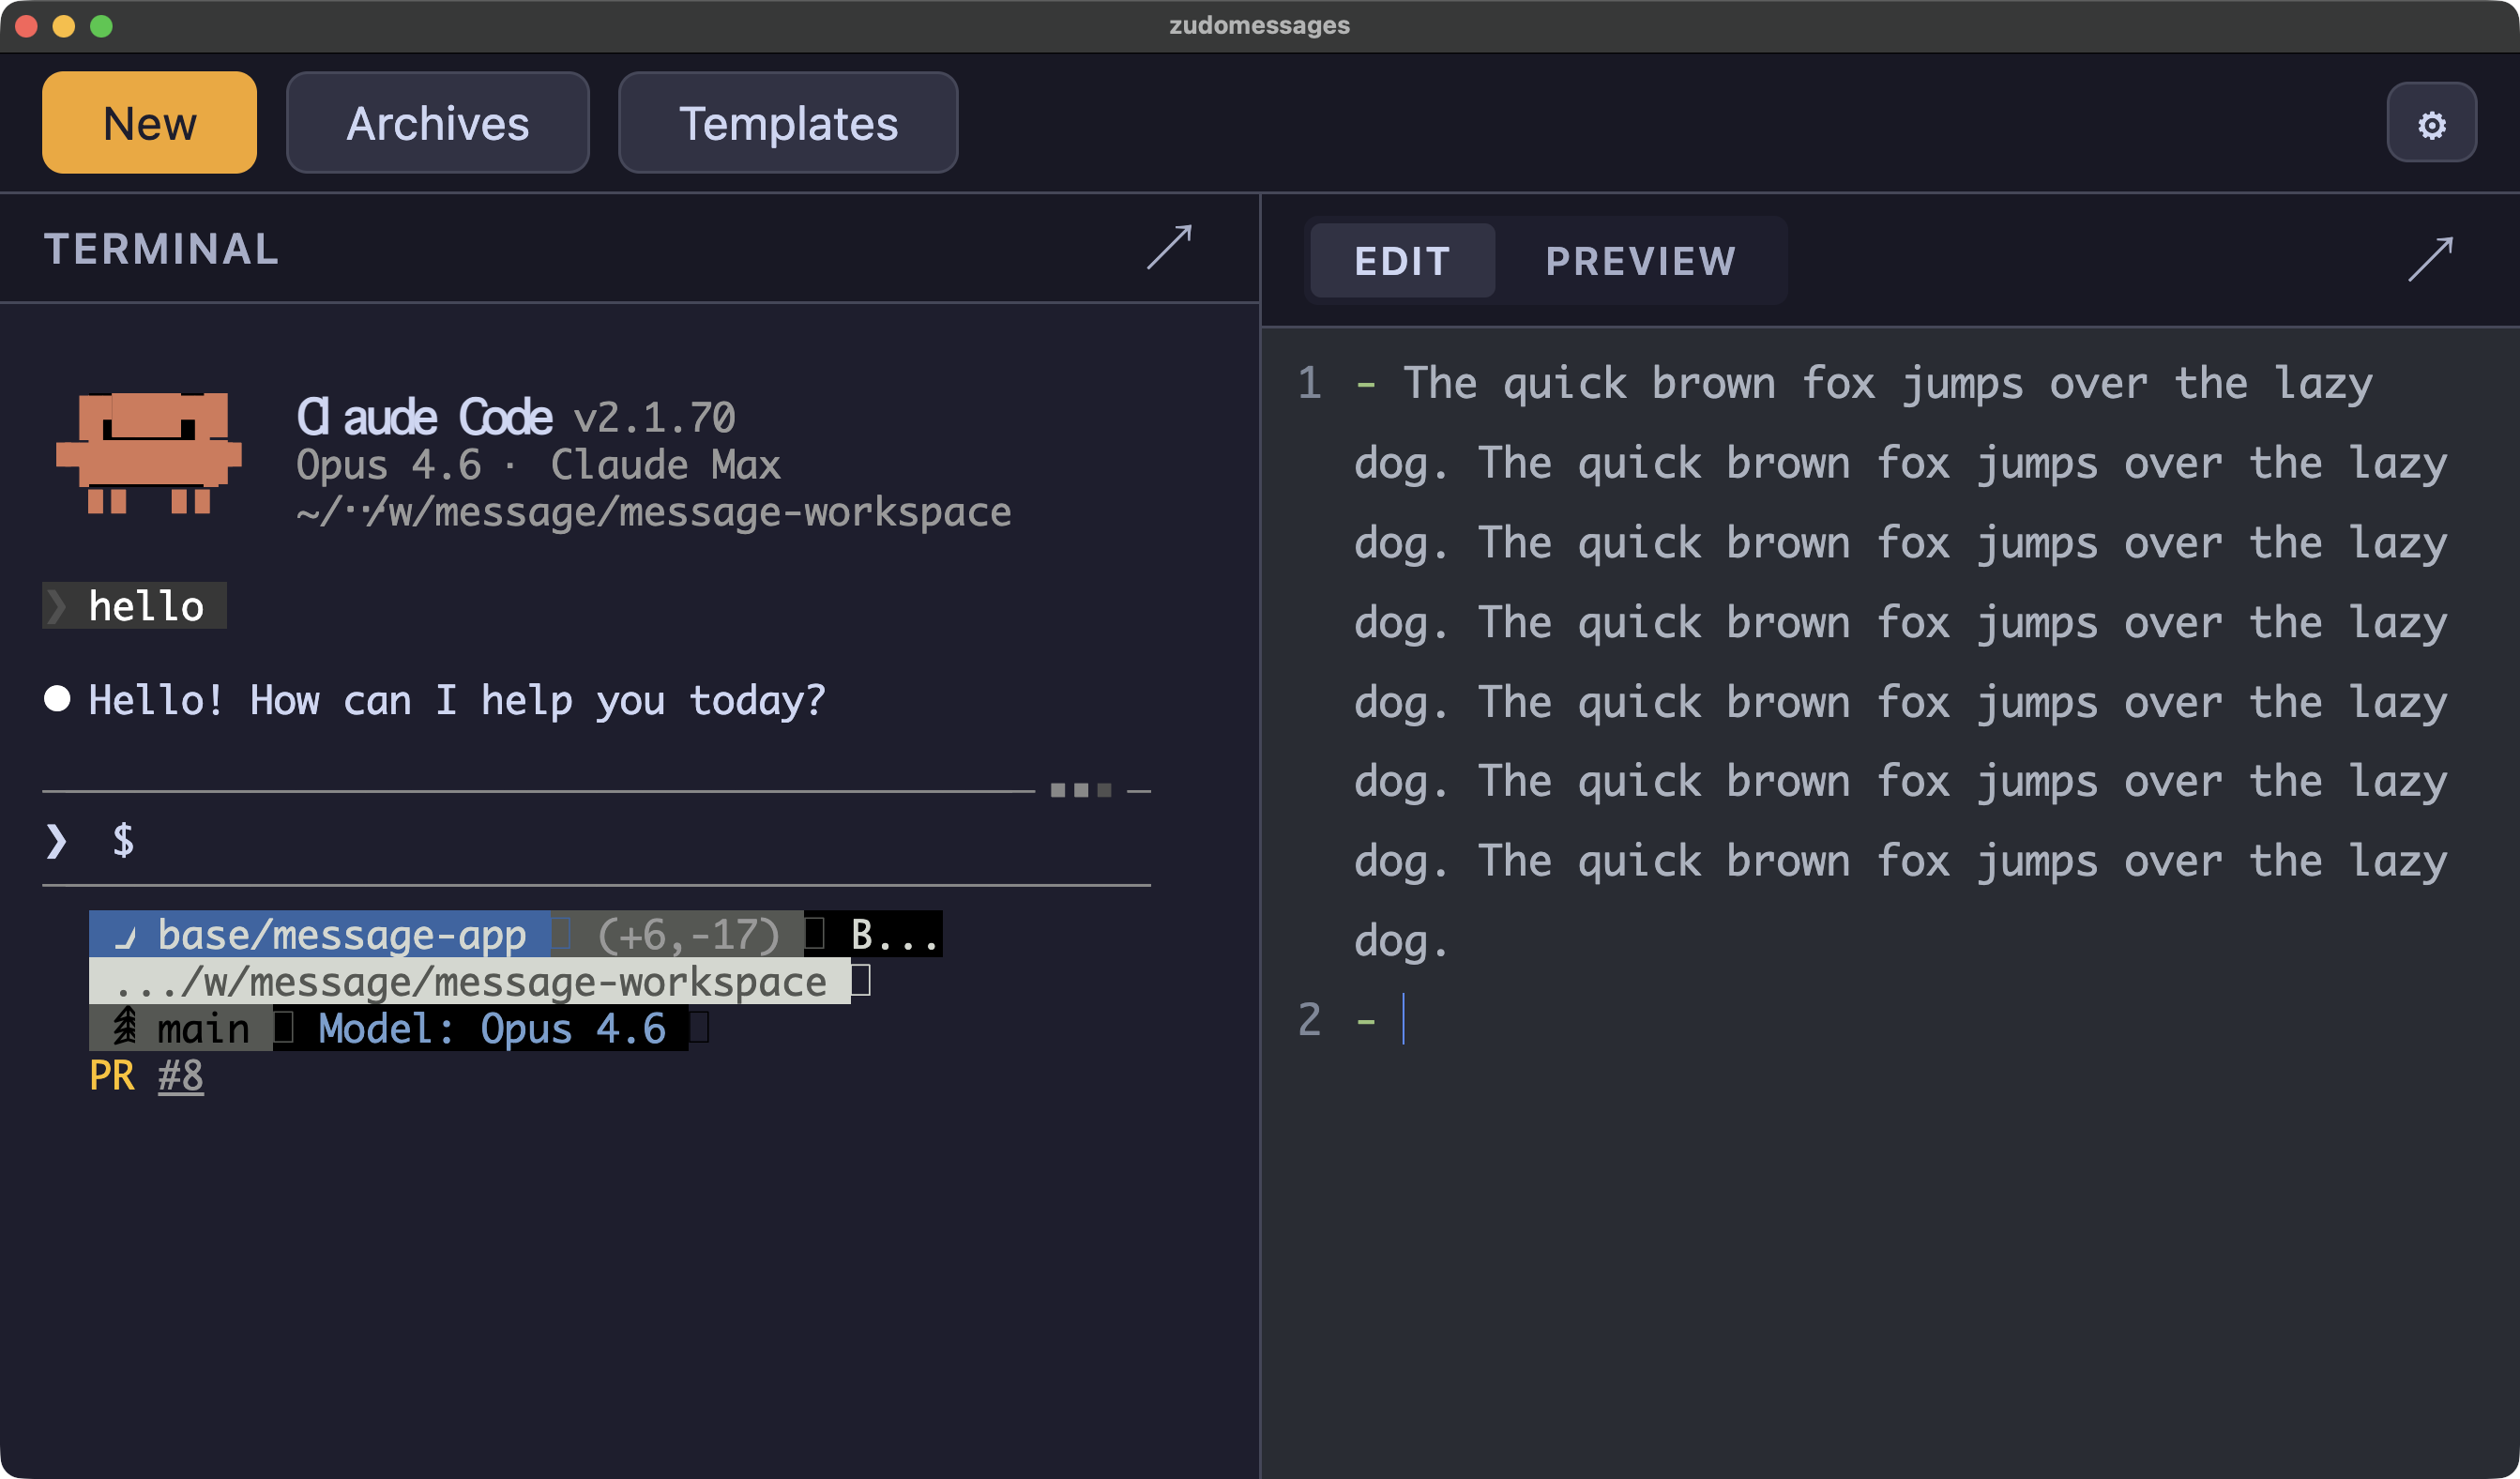Expand the Terminal panel with arrow icon
The width and height of the screenshot is (2520, 1479).
pyautogui.click(x=1169, y=247)
